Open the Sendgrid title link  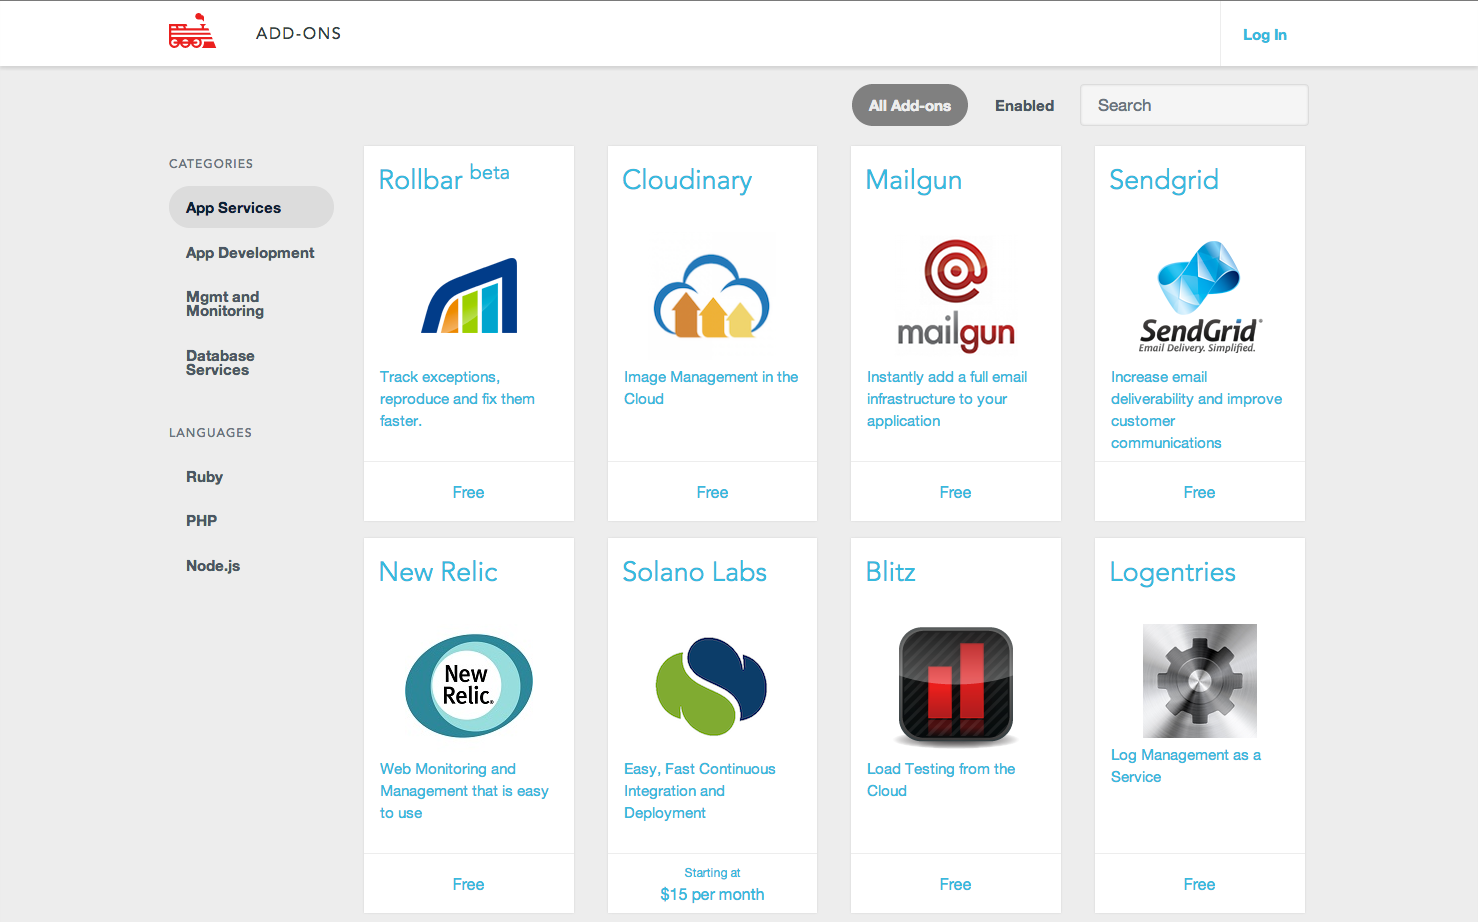click(x=1164, y=180)
